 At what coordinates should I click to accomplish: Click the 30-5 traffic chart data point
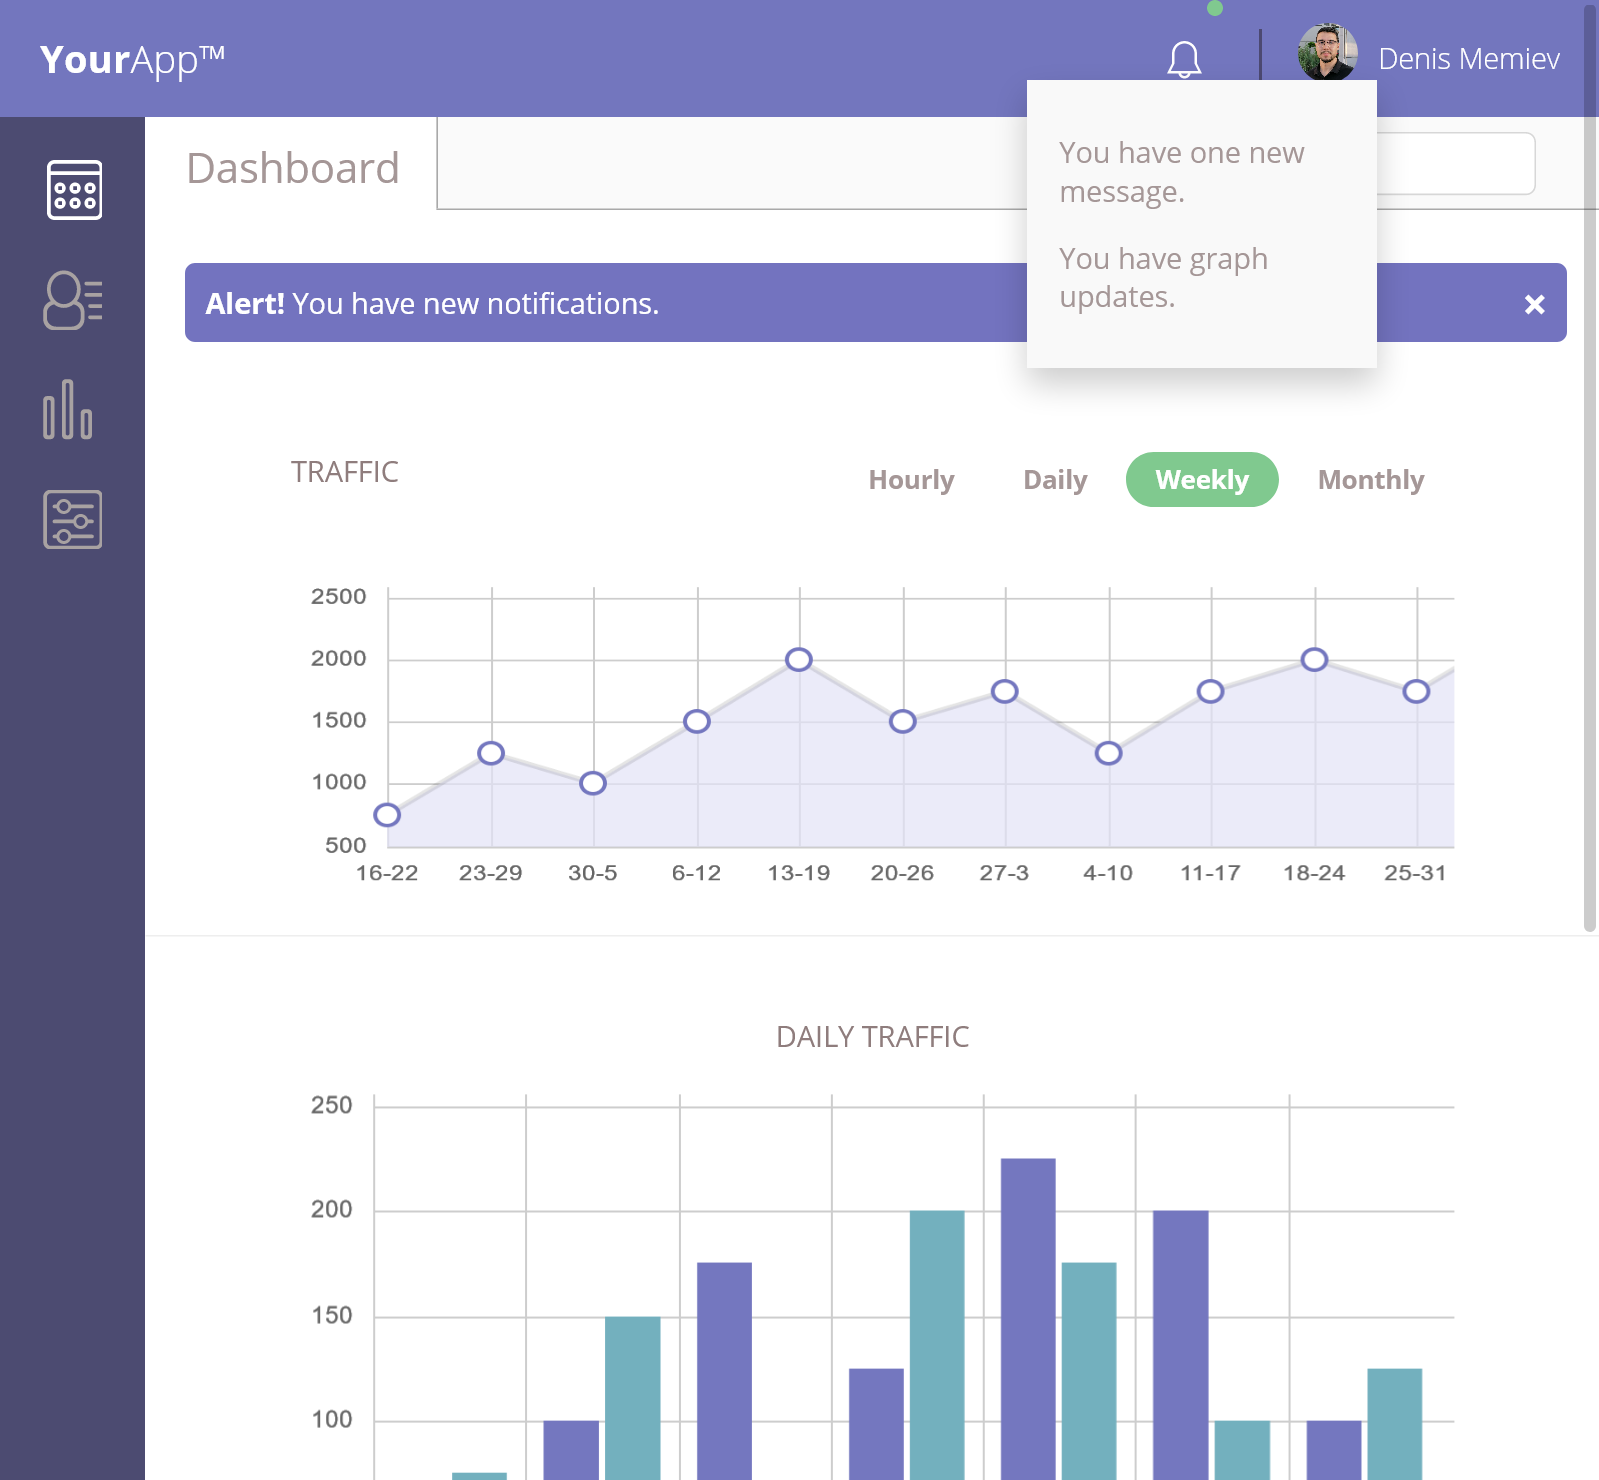(x=593, y=783)
